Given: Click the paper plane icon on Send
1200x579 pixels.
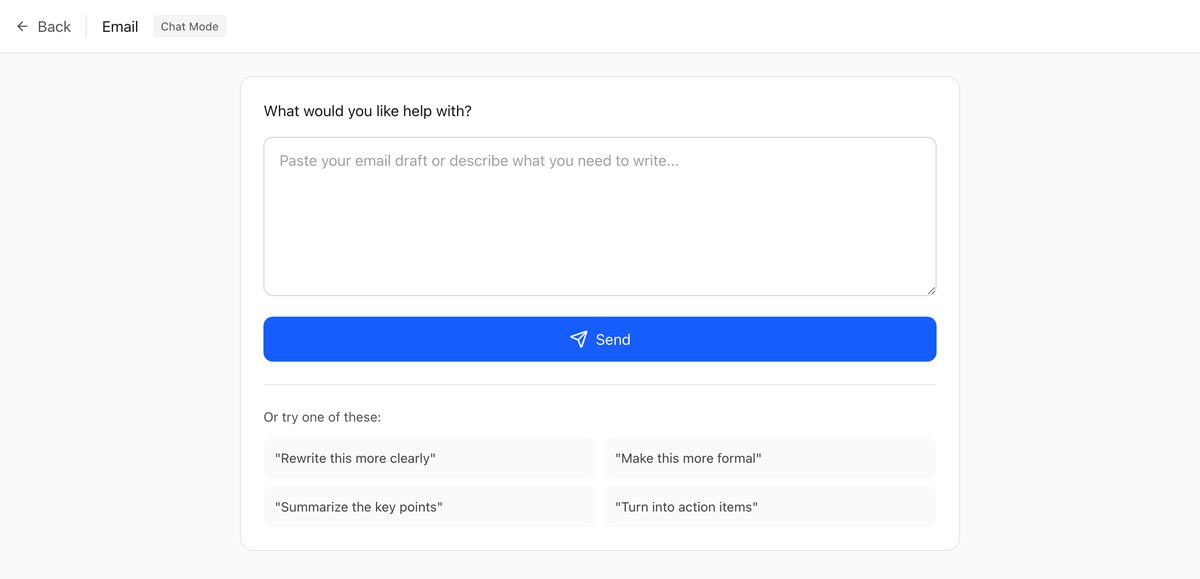Looking at the screenshot, I should coord(578,339).
